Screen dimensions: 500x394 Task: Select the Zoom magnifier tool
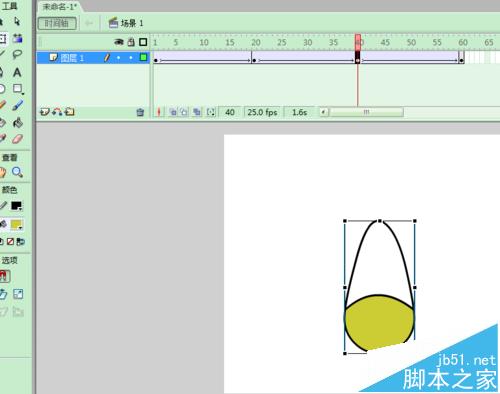click(x=17, y=172)
